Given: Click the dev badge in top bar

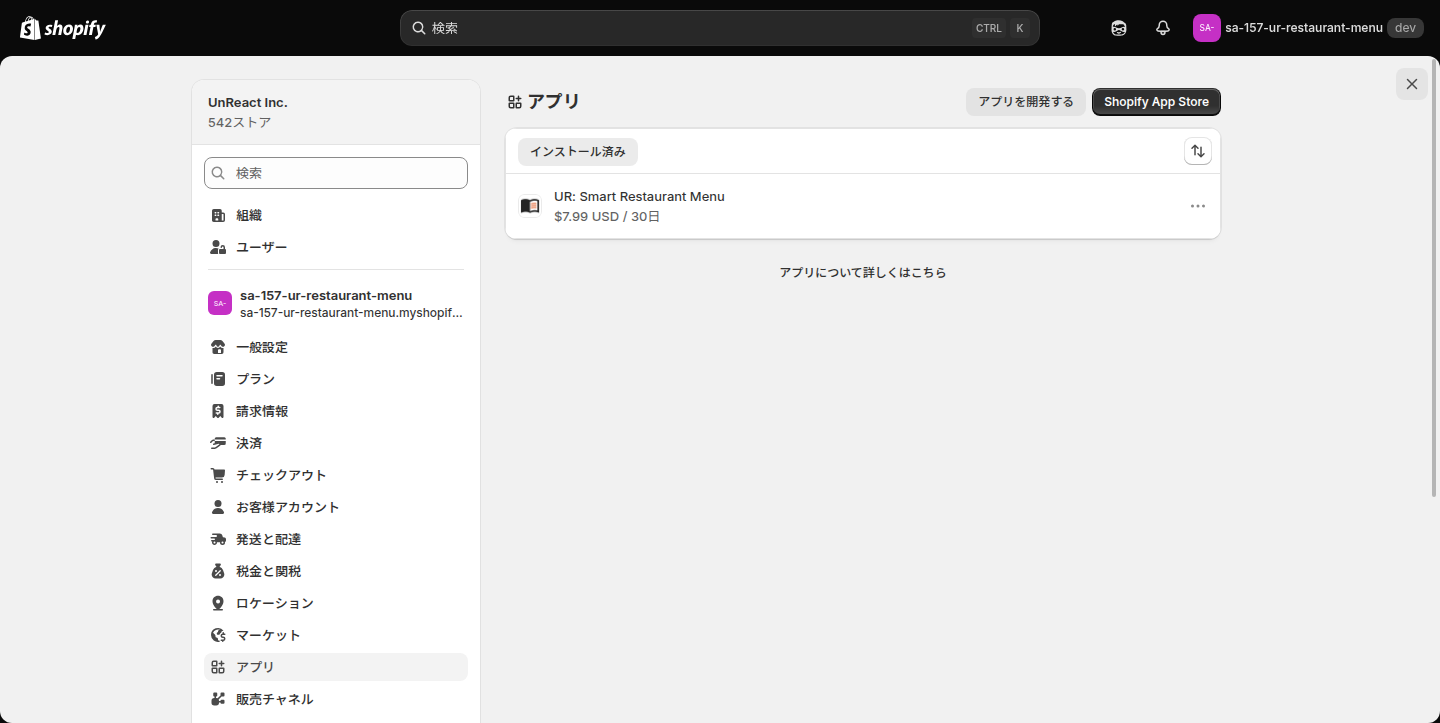Looking at the screenshot, I should click(x=1405, y=28).
